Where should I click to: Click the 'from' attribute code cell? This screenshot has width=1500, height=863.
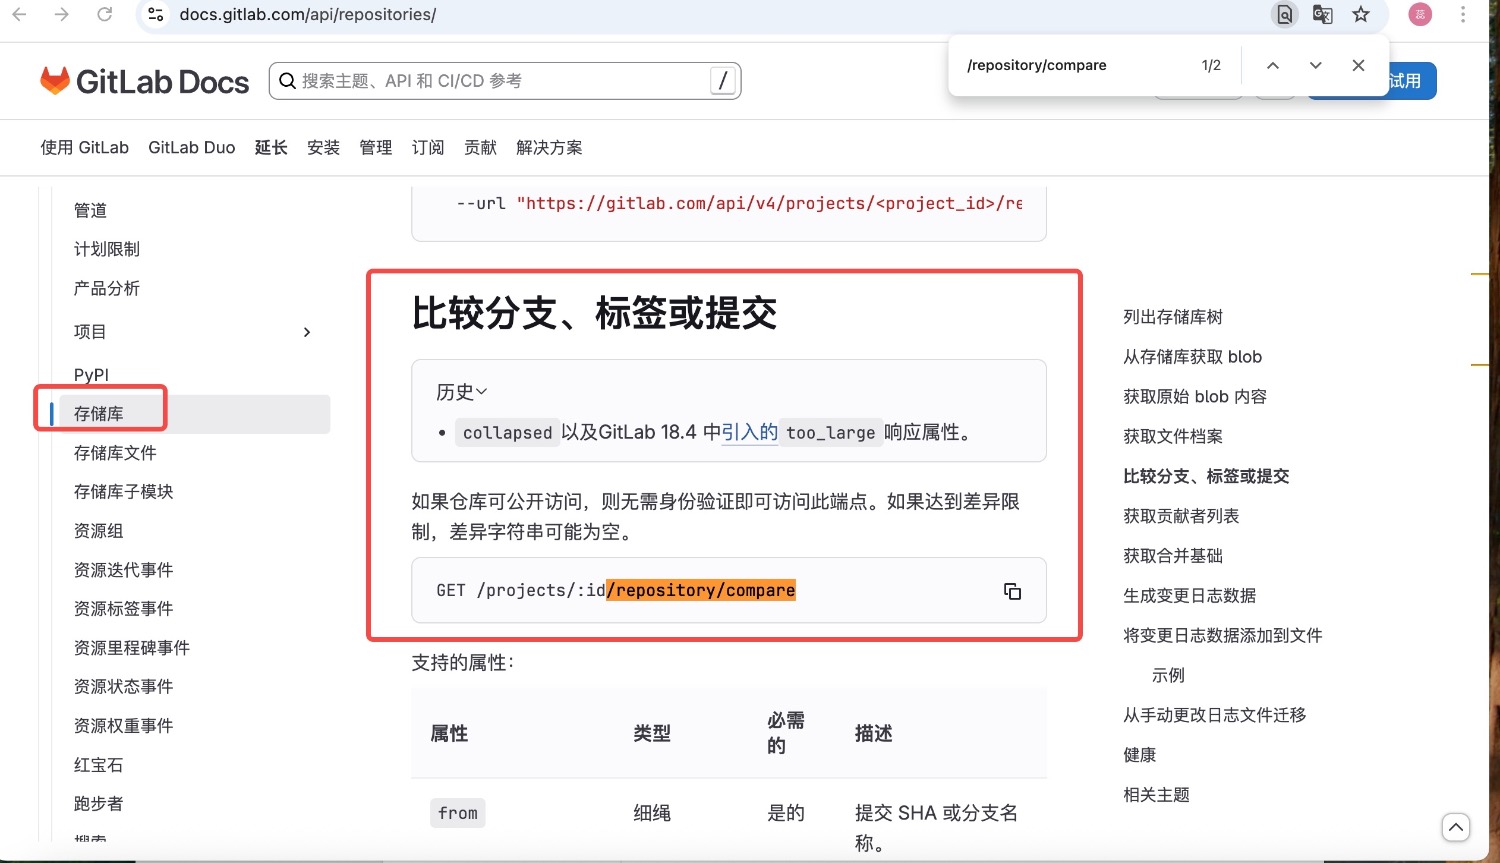458,814
